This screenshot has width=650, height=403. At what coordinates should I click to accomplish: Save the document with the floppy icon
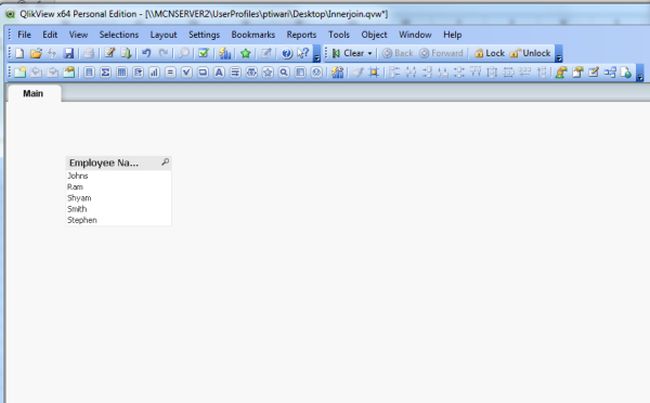point(68,53)
